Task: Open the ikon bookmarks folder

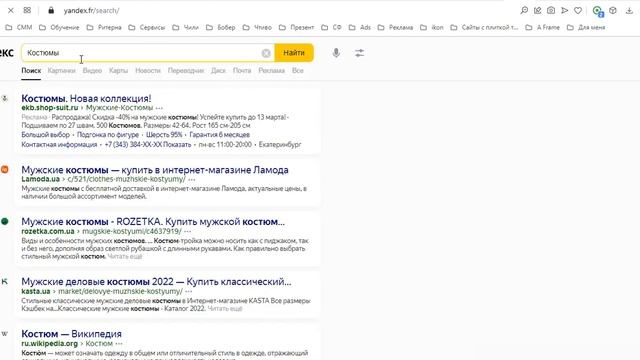Action: [432, 27]
